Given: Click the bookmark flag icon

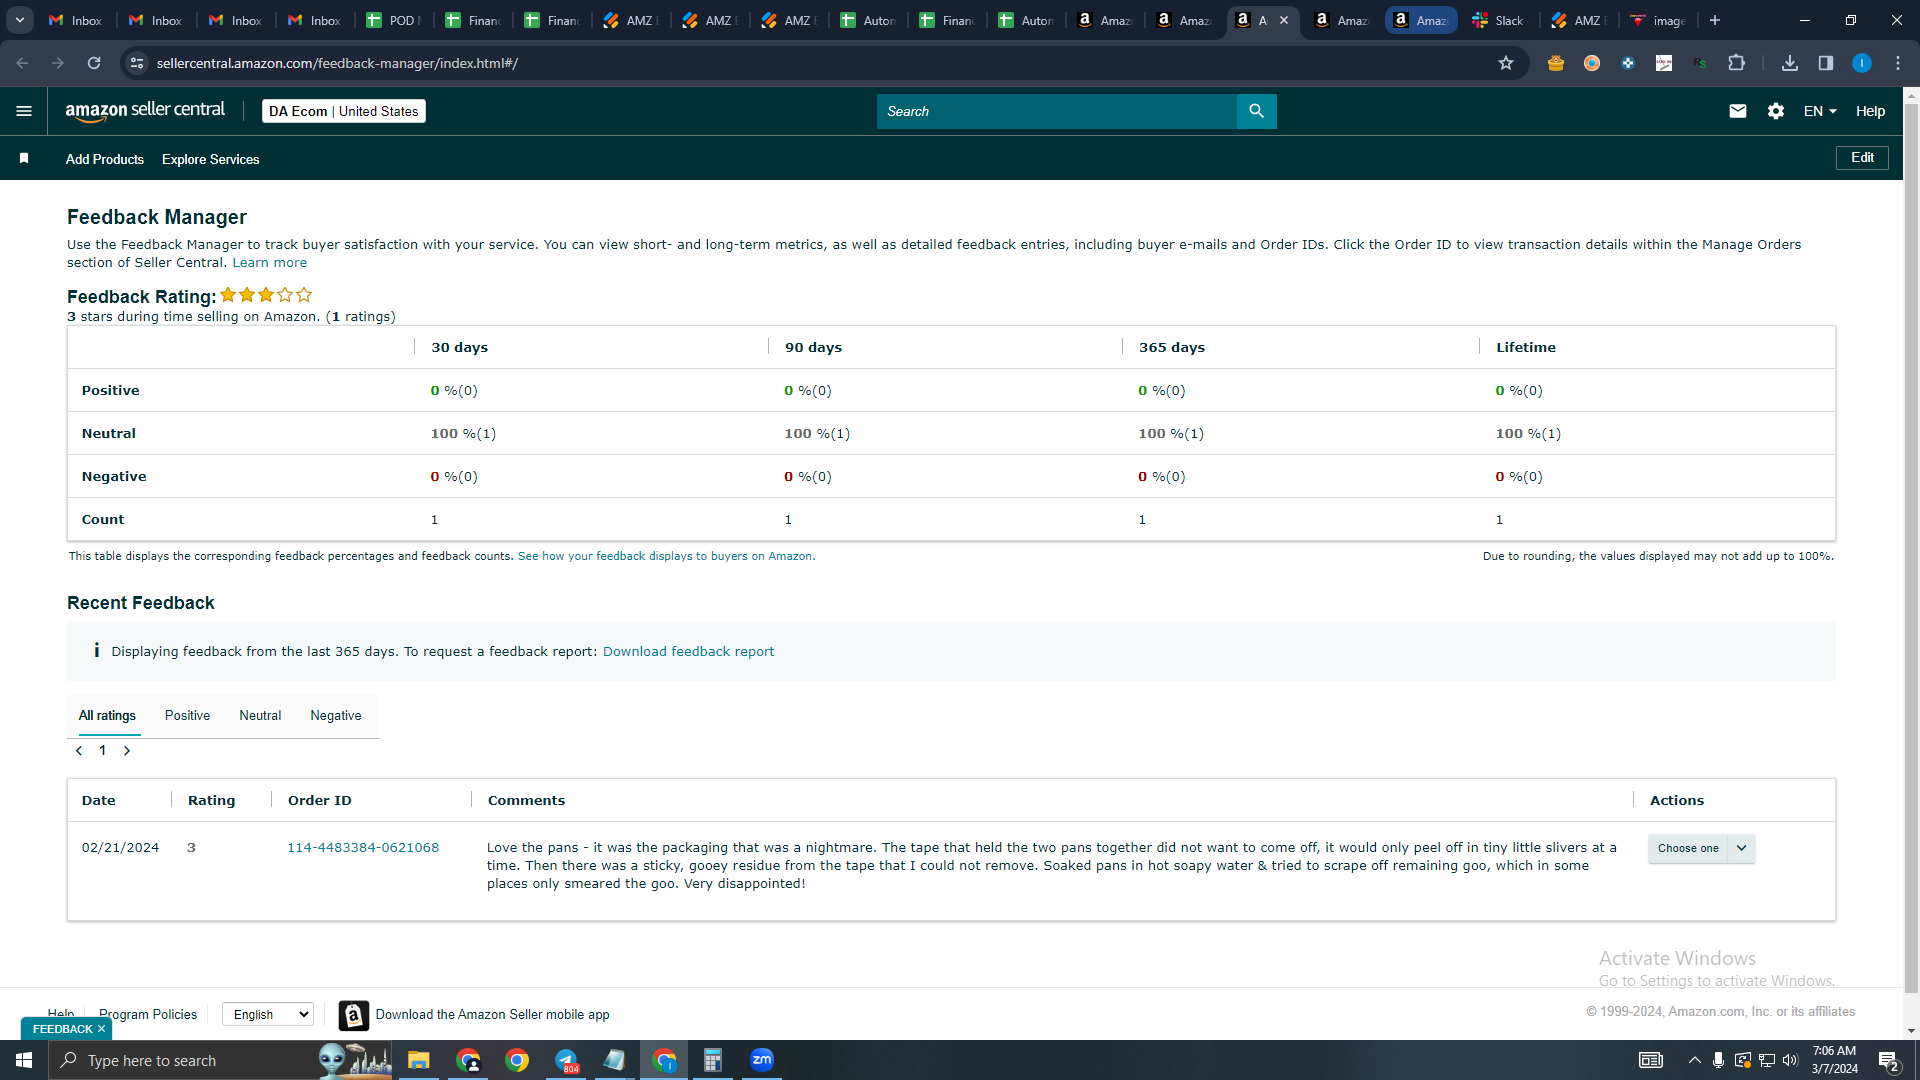Looking at the screenshot, I should [24, 159].
